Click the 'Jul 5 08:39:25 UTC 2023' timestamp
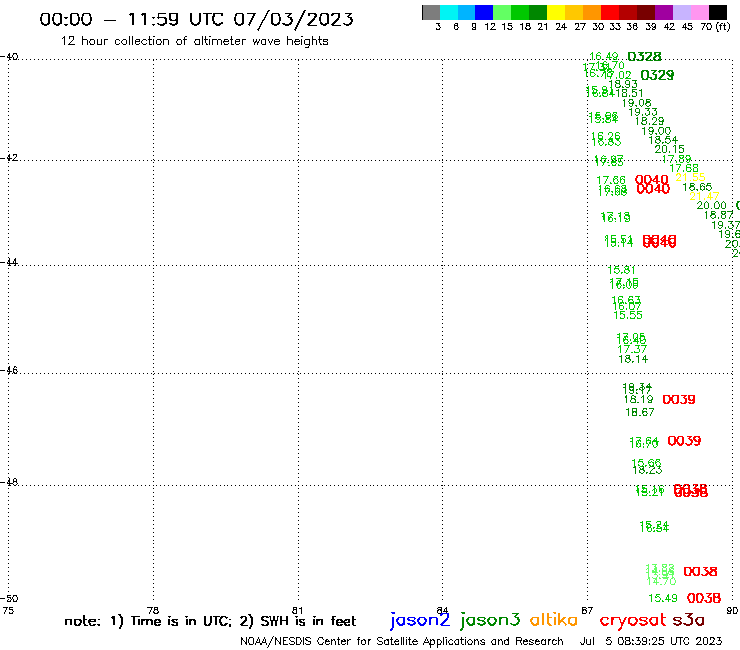The image size is (740, 650). (651, 641)
